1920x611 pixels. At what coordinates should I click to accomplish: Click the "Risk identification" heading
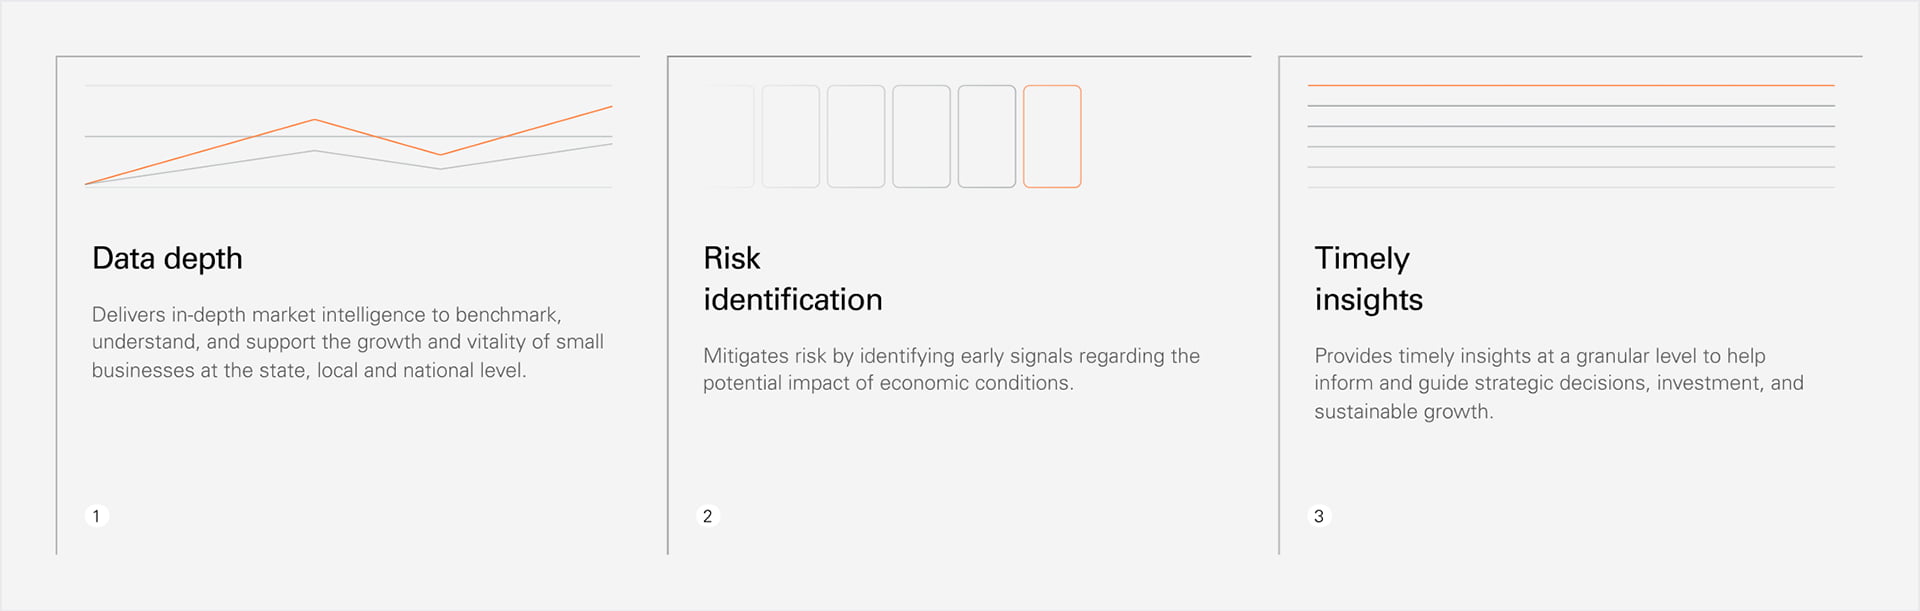point(792,279)
